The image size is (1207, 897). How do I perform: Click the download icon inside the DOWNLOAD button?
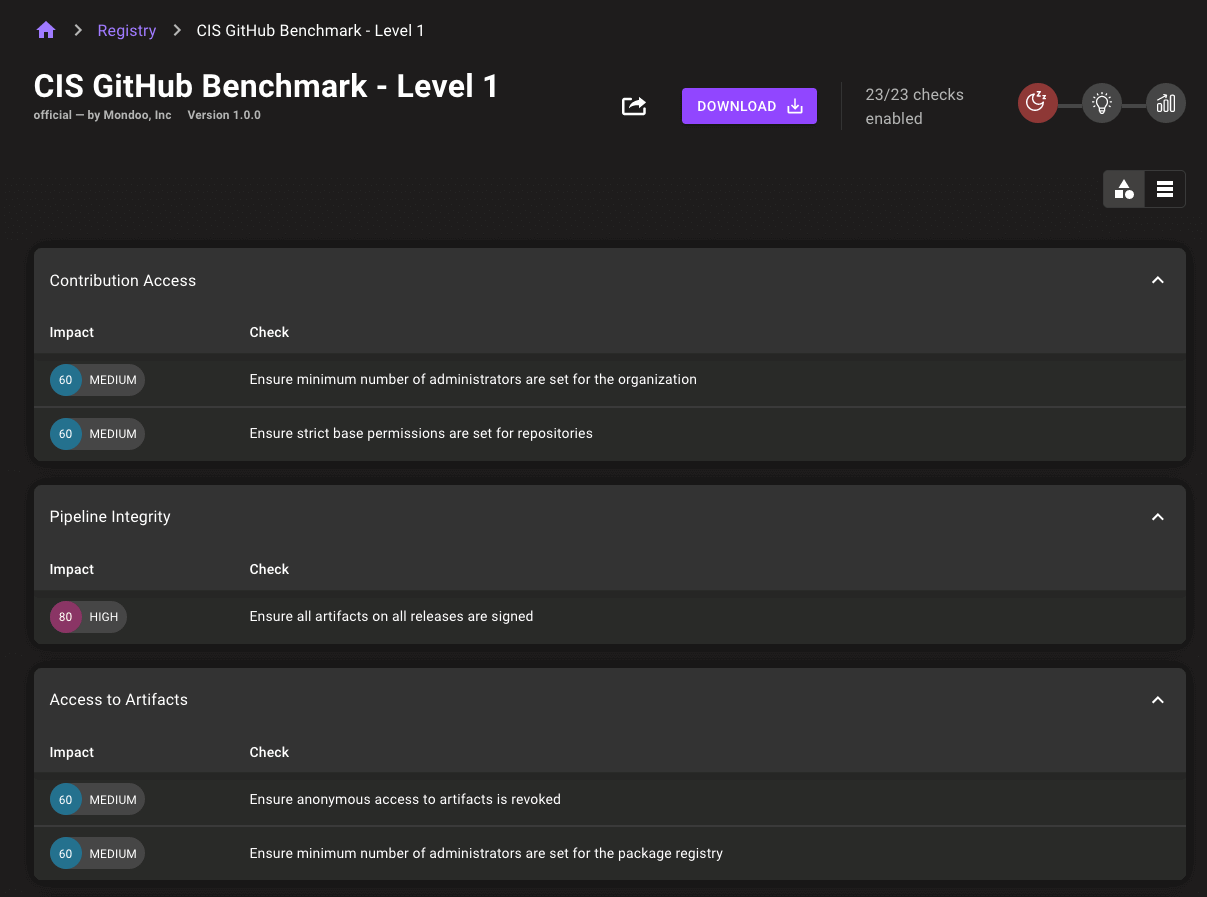tap(793, 105)
